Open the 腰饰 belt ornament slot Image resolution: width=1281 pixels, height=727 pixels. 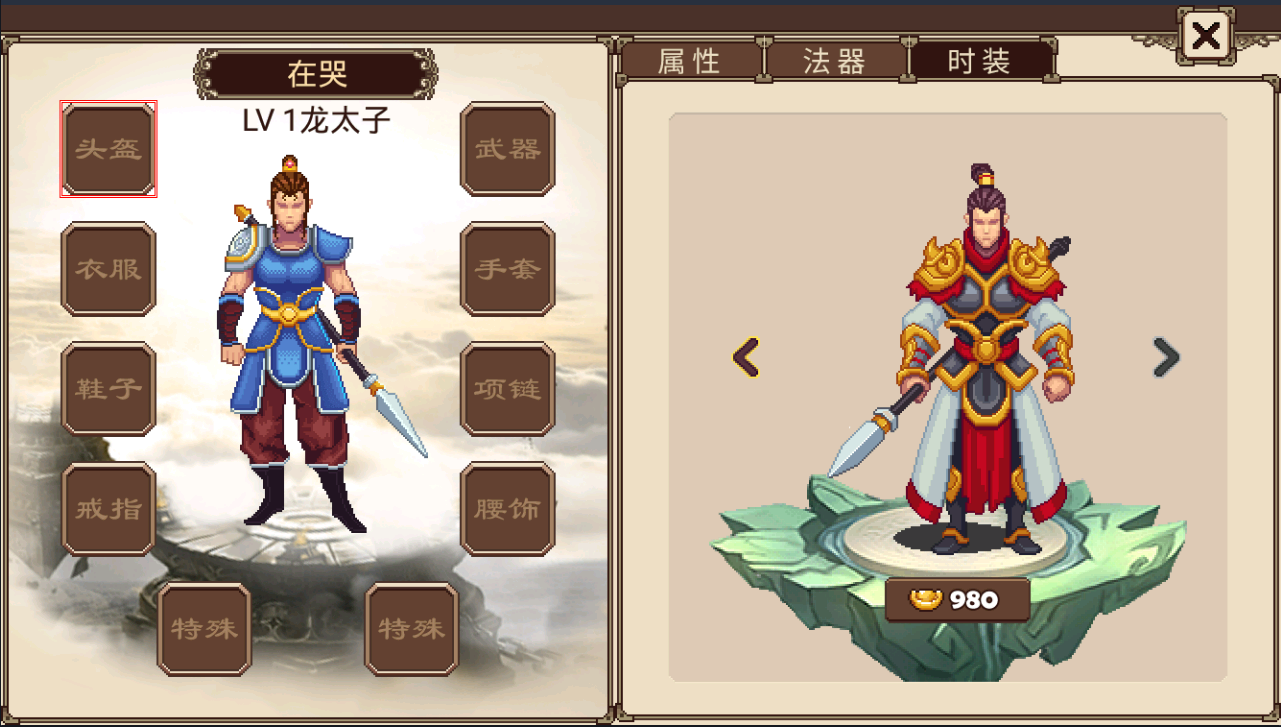(507, 509)
